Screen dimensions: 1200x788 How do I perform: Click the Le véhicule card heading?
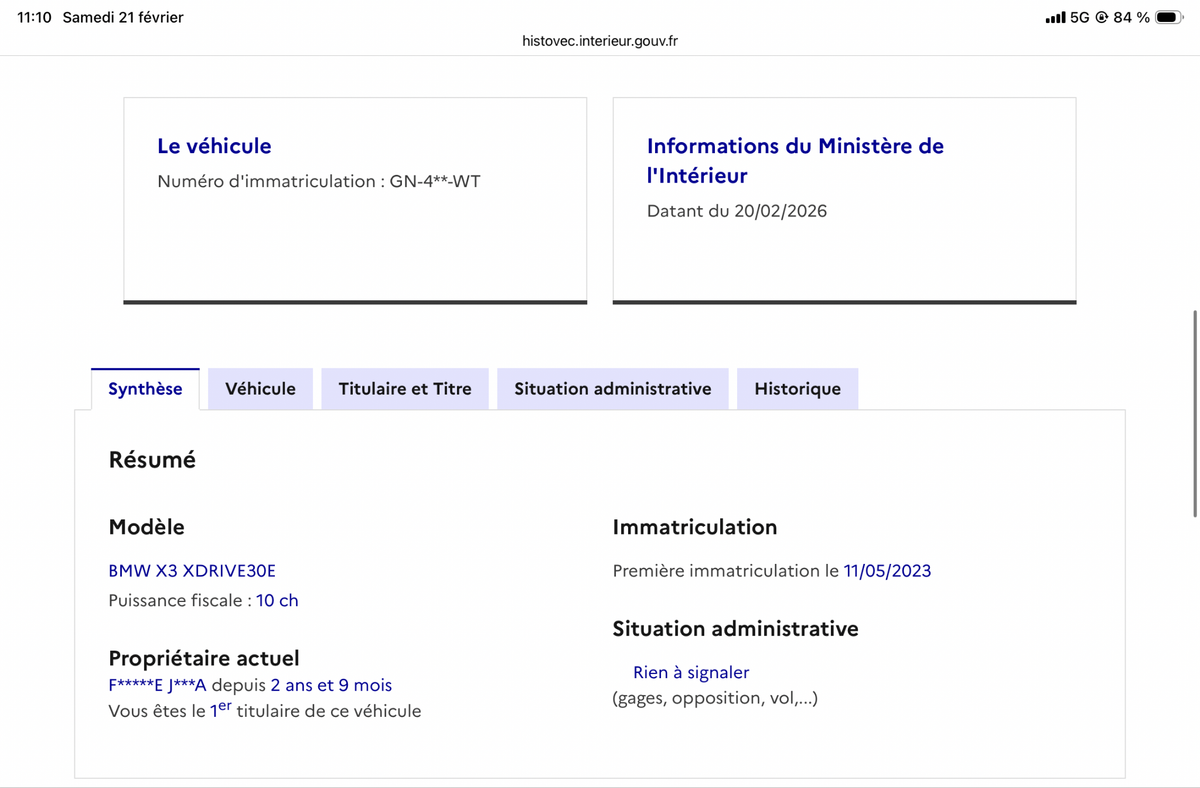pyautogui.click(x=214, y=146)
